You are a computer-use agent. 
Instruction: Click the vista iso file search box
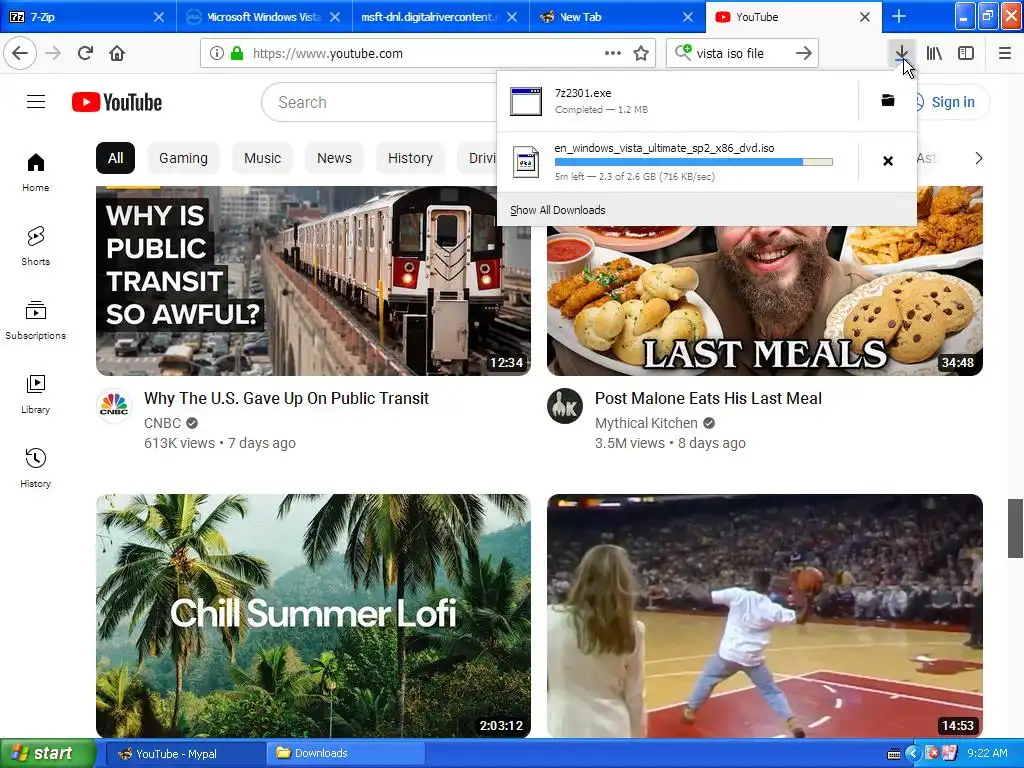tap(741, 54)
